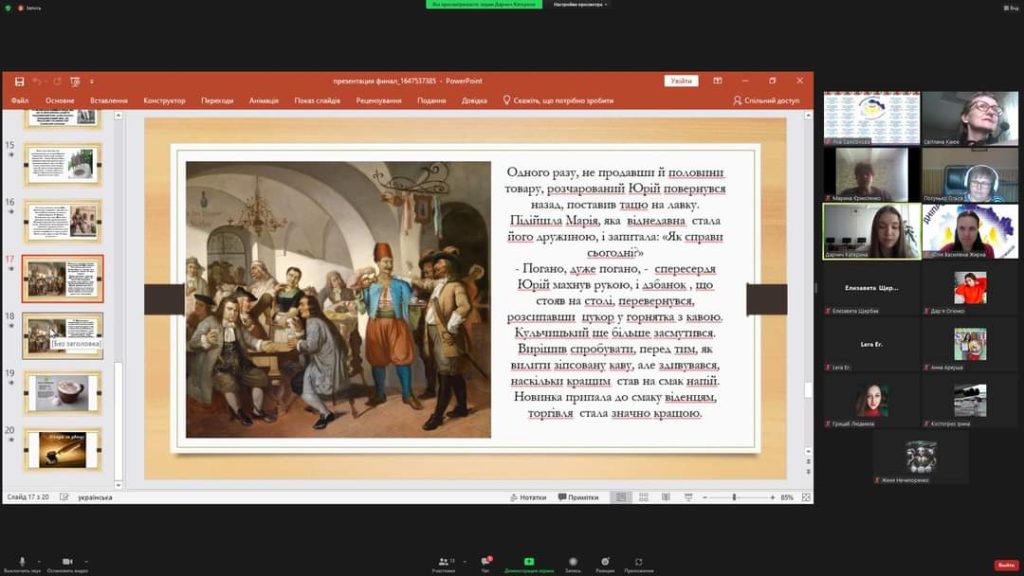Open the Довідка tab
1024x576 pixels.
click(474, 101)
